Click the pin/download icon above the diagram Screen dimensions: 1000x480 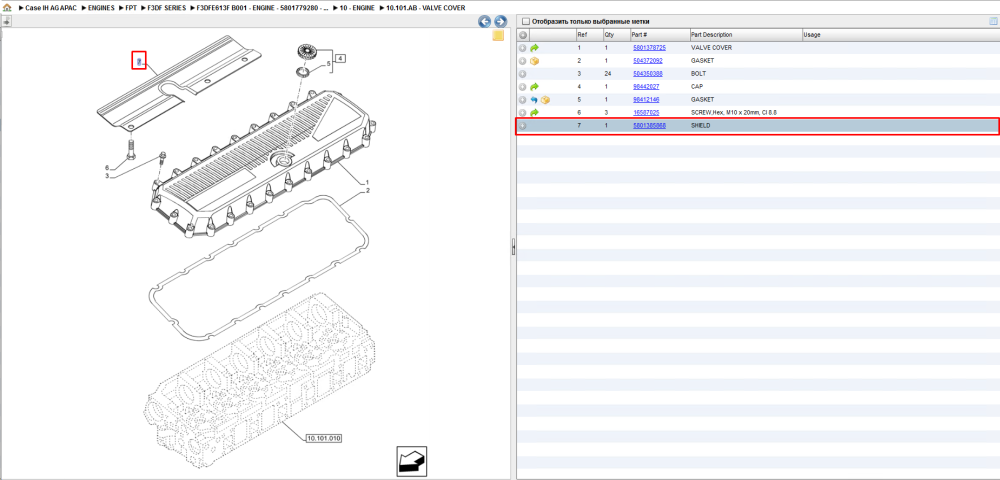point(6,22)
